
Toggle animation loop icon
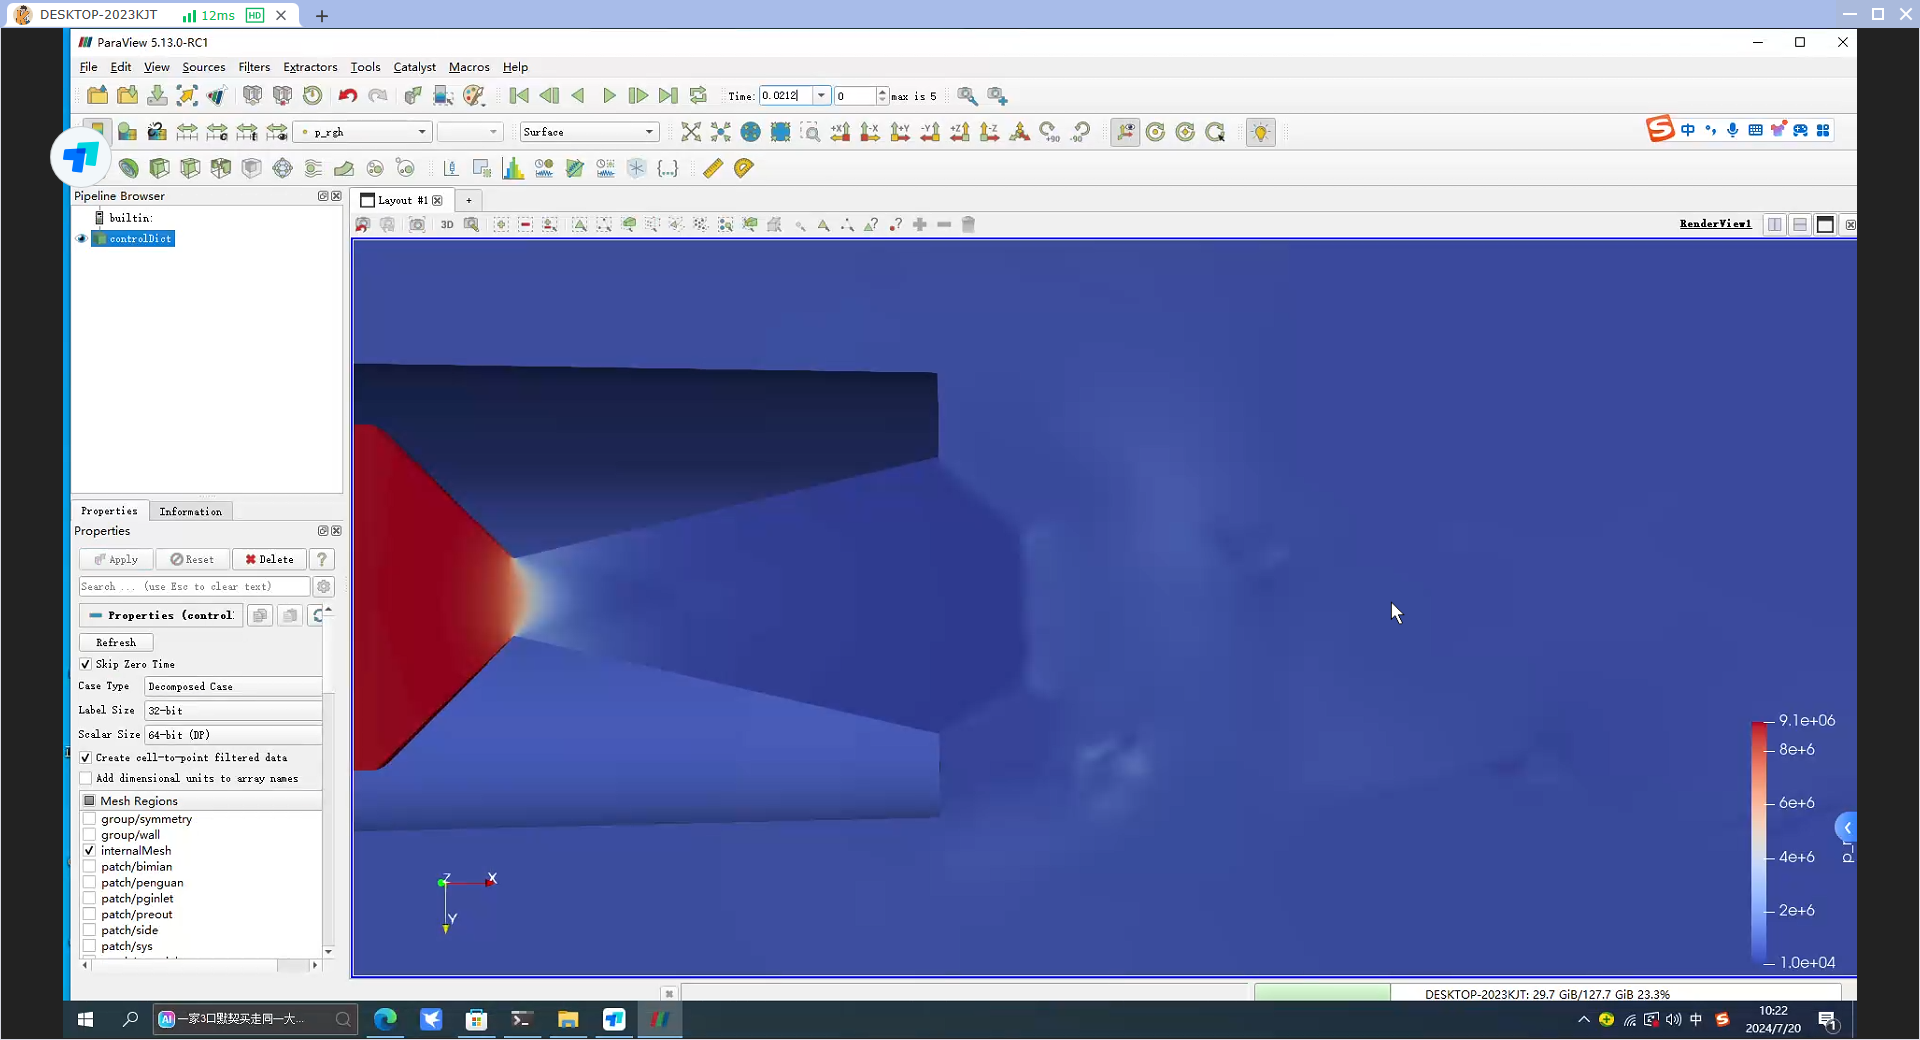tap(698, 96)
